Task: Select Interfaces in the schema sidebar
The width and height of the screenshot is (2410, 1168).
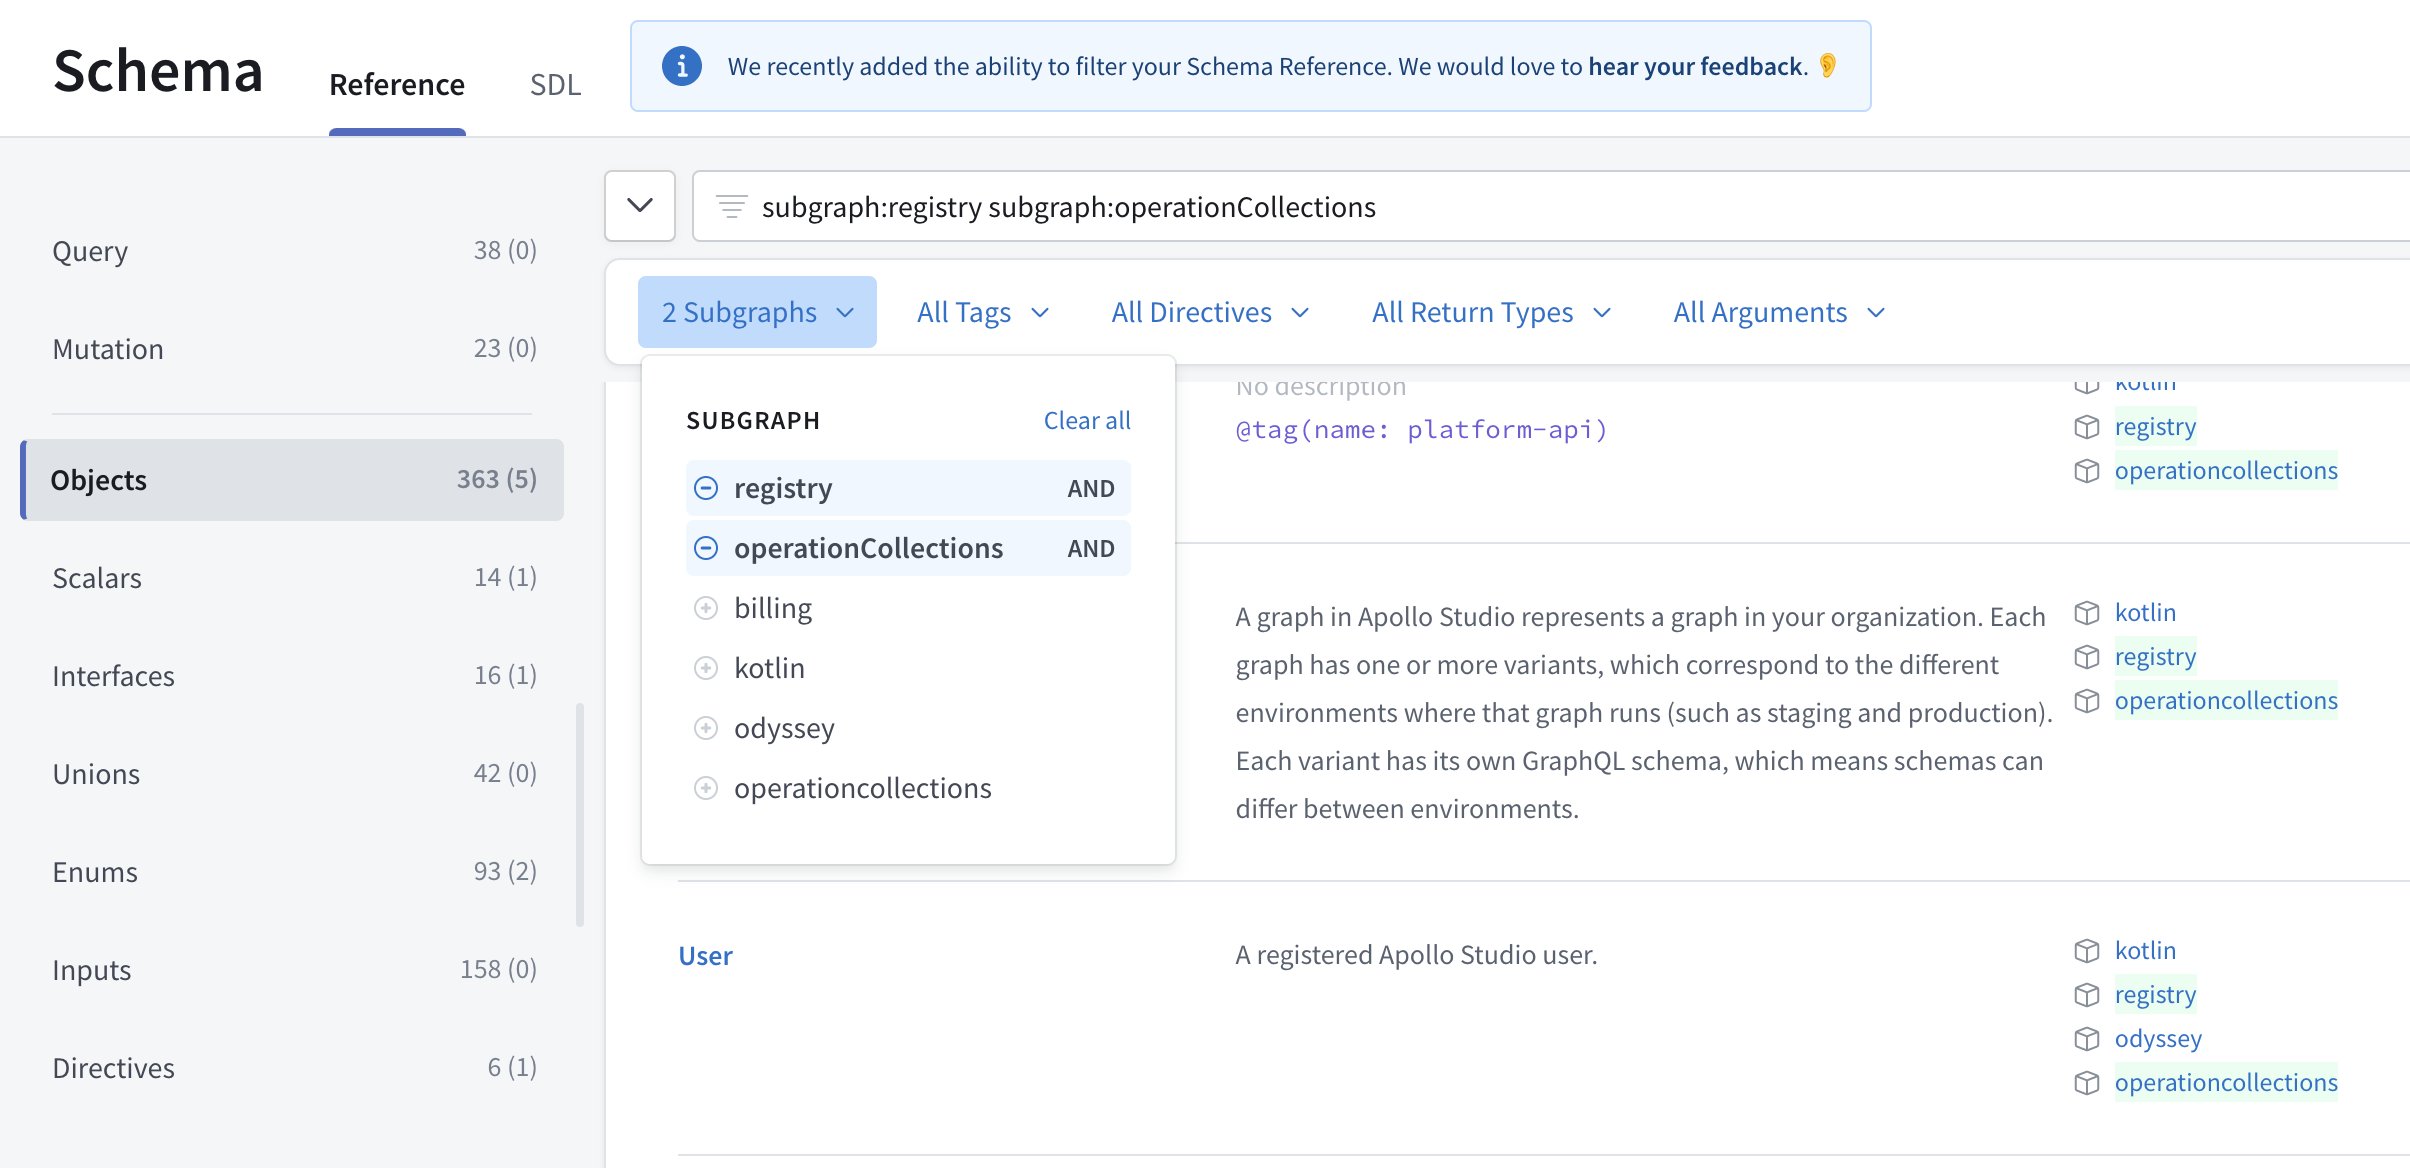Action: (294, 676)
